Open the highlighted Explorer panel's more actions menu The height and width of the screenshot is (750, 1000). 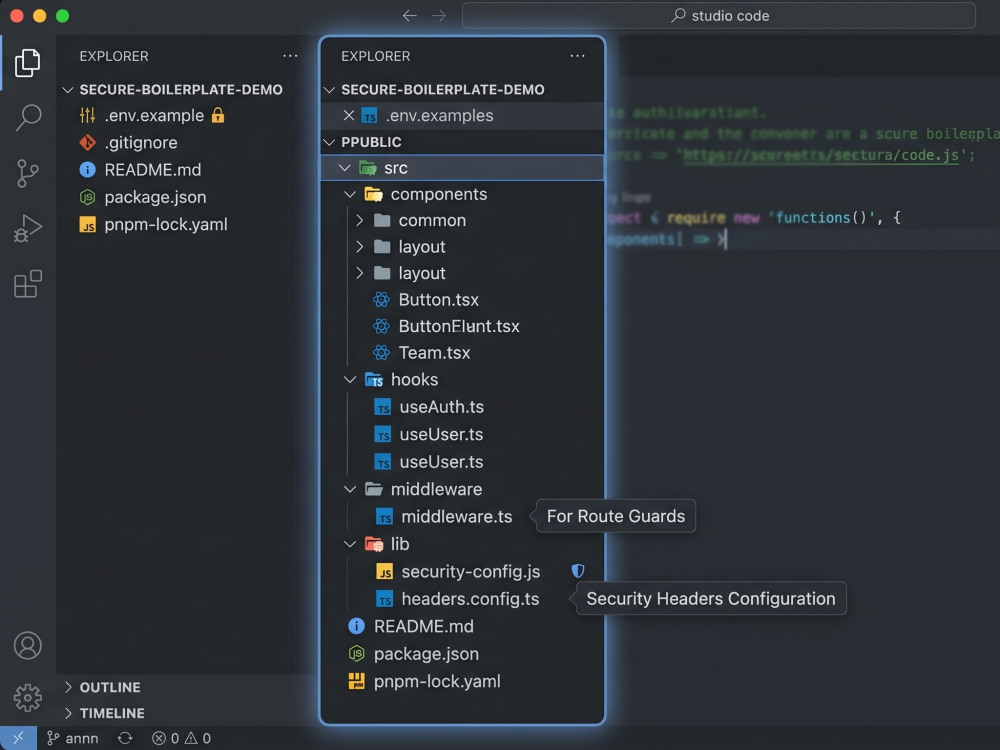[x=577, y=56]
